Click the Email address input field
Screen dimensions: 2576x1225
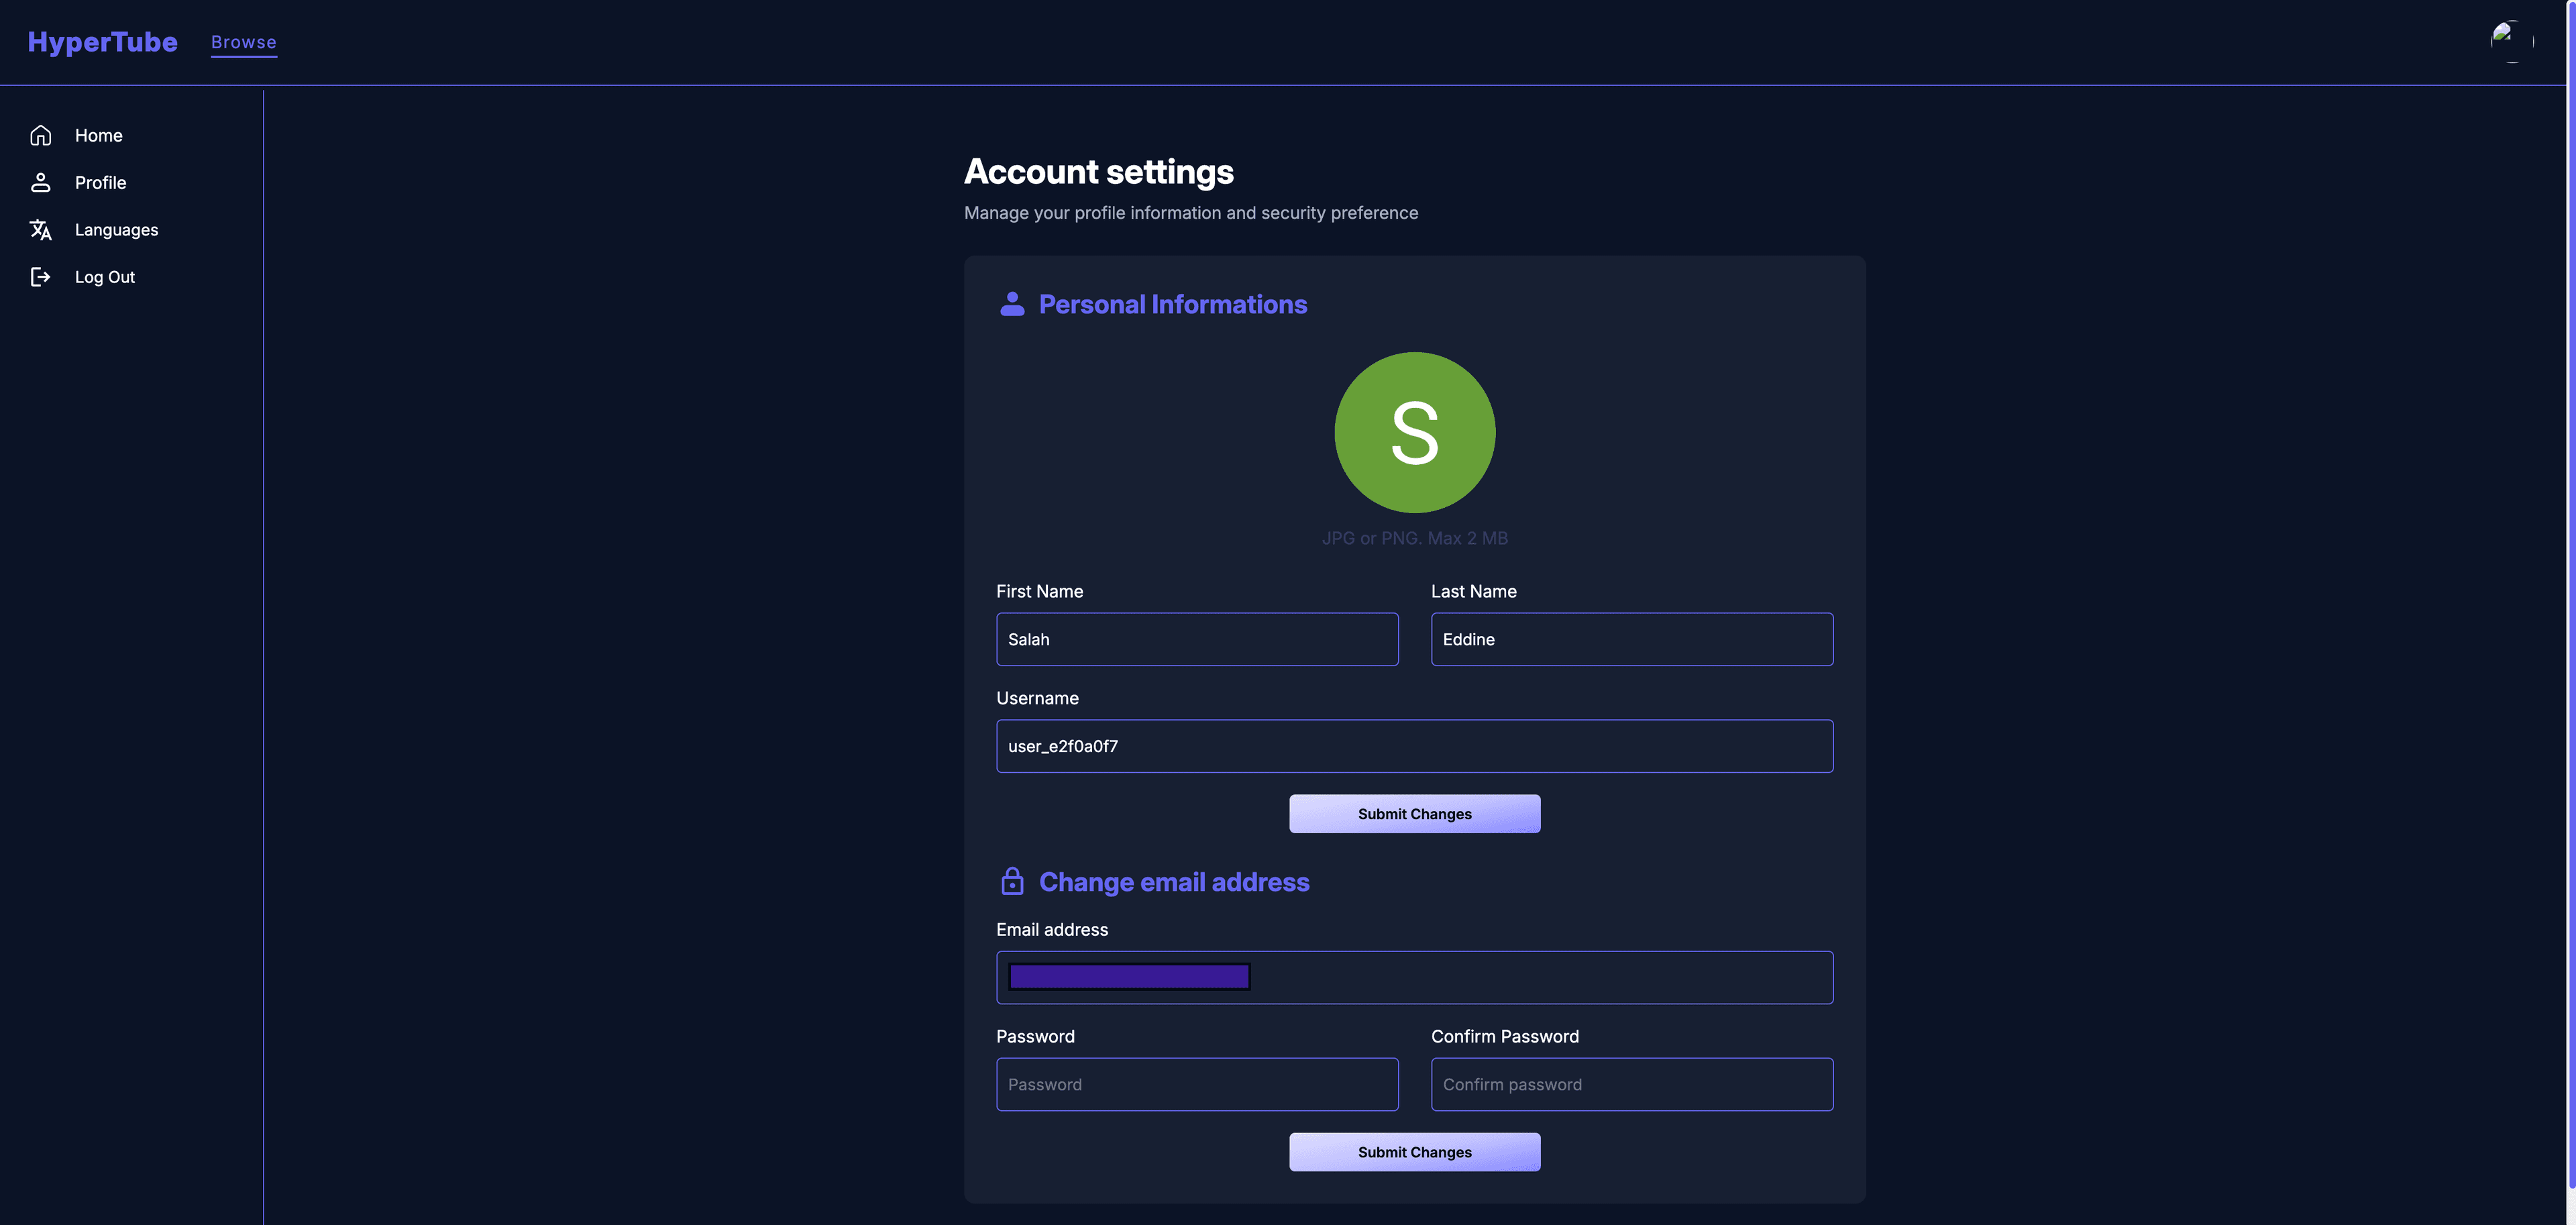(x=1415, y=977)
